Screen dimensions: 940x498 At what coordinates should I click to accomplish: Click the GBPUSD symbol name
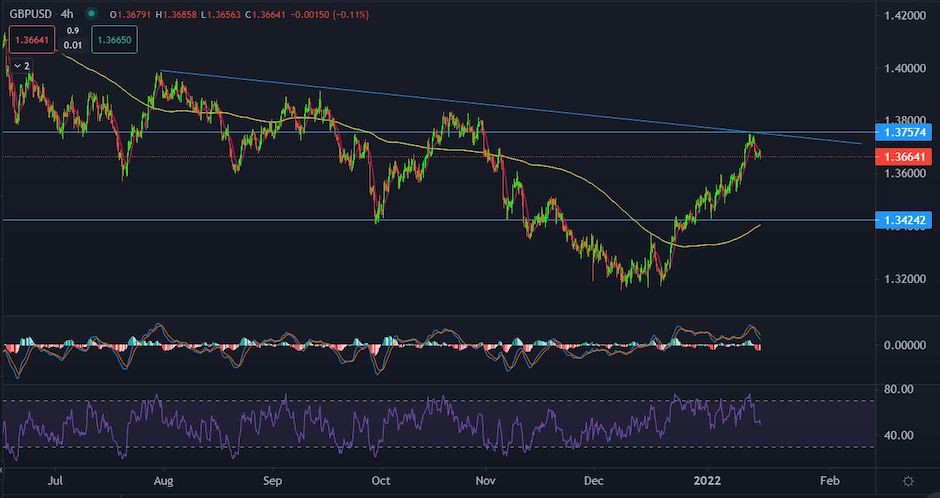[29, 14]
